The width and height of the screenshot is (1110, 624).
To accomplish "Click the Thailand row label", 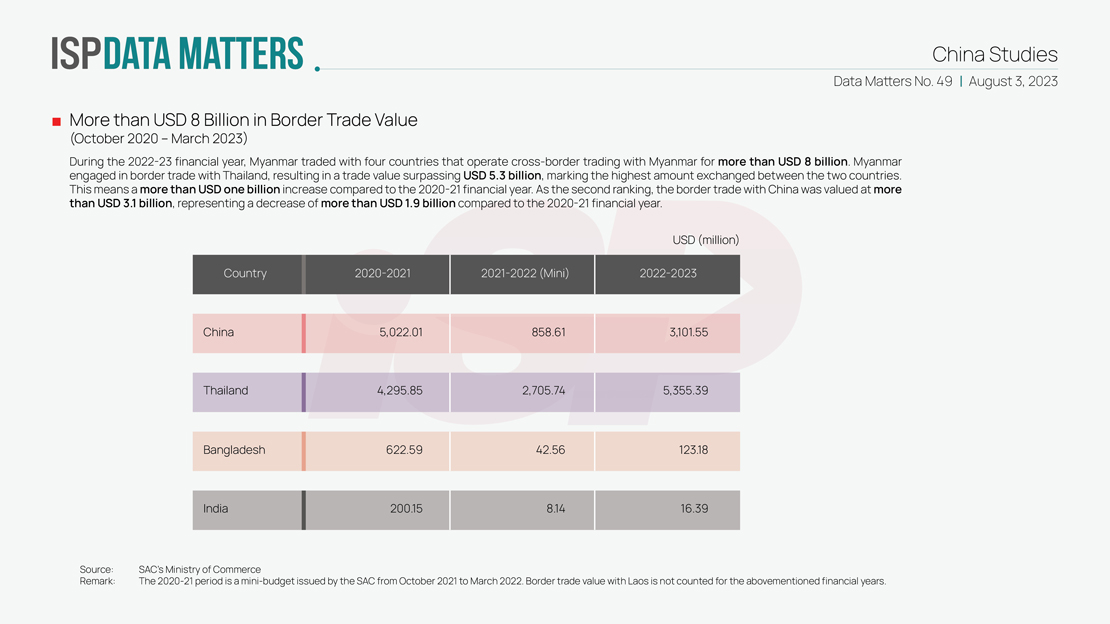I will click(x=226, y=391).
